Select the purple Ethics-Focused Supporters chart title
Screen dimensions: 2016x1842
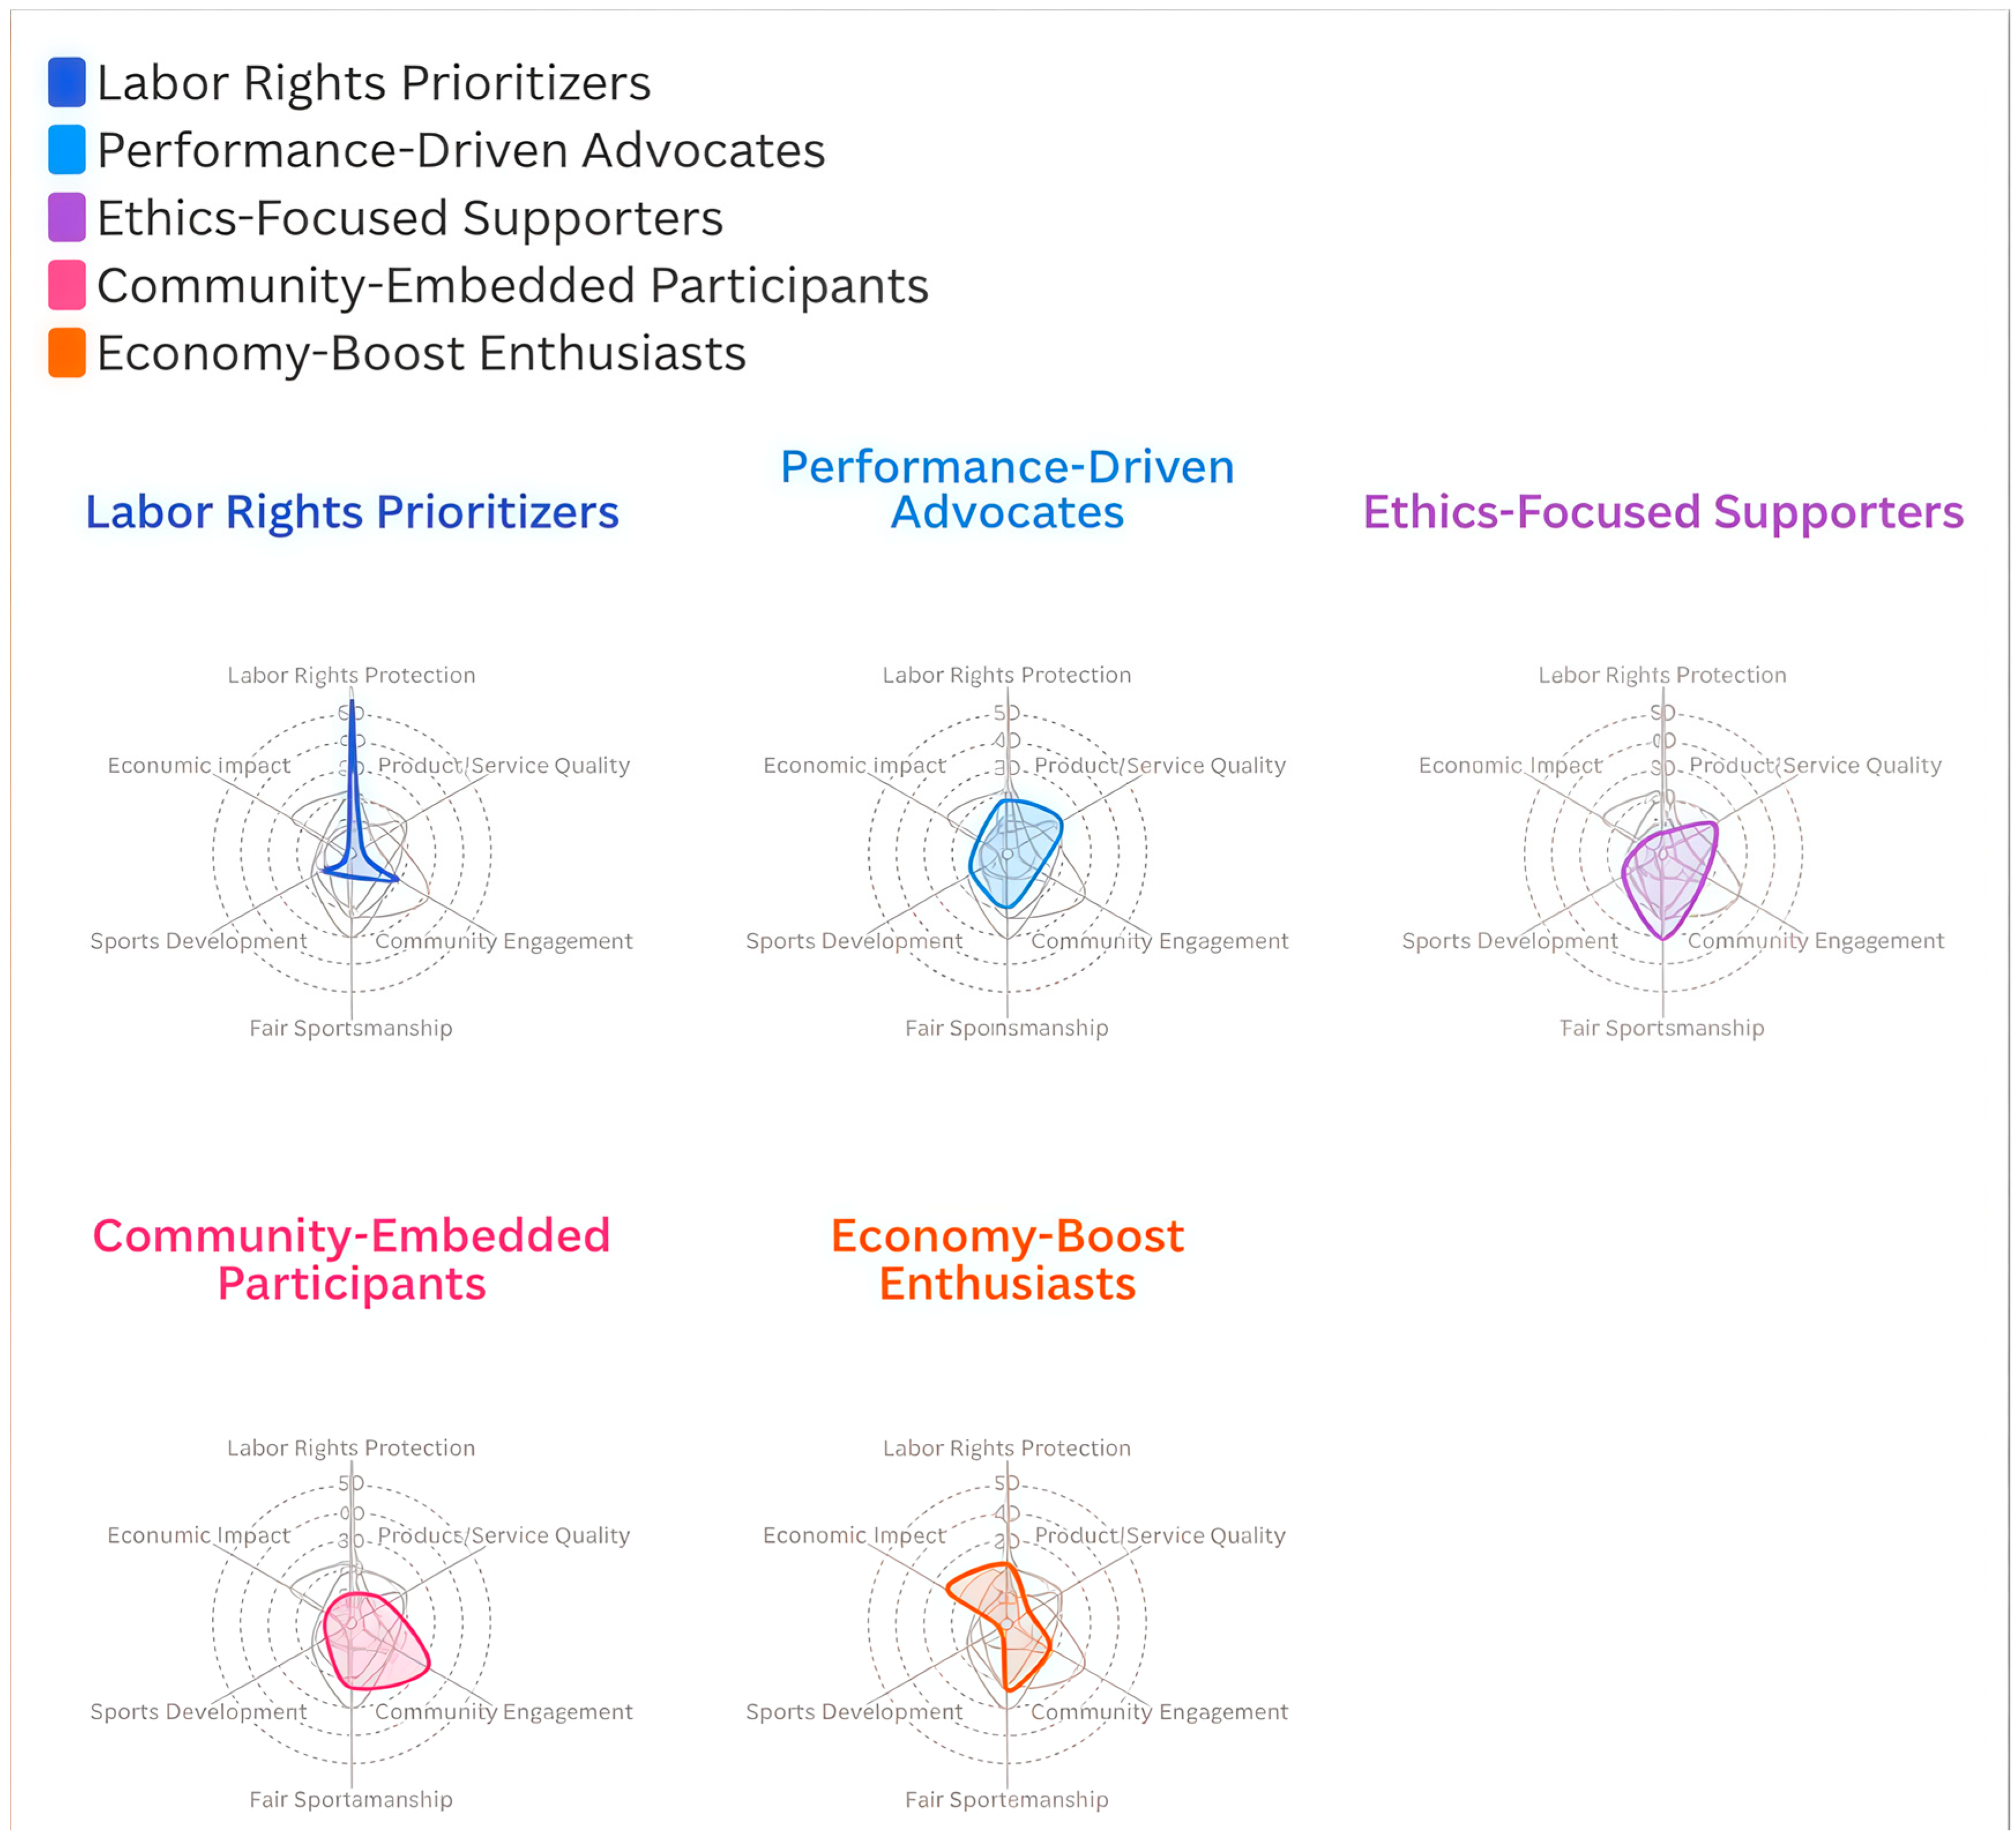[1663, 512]
